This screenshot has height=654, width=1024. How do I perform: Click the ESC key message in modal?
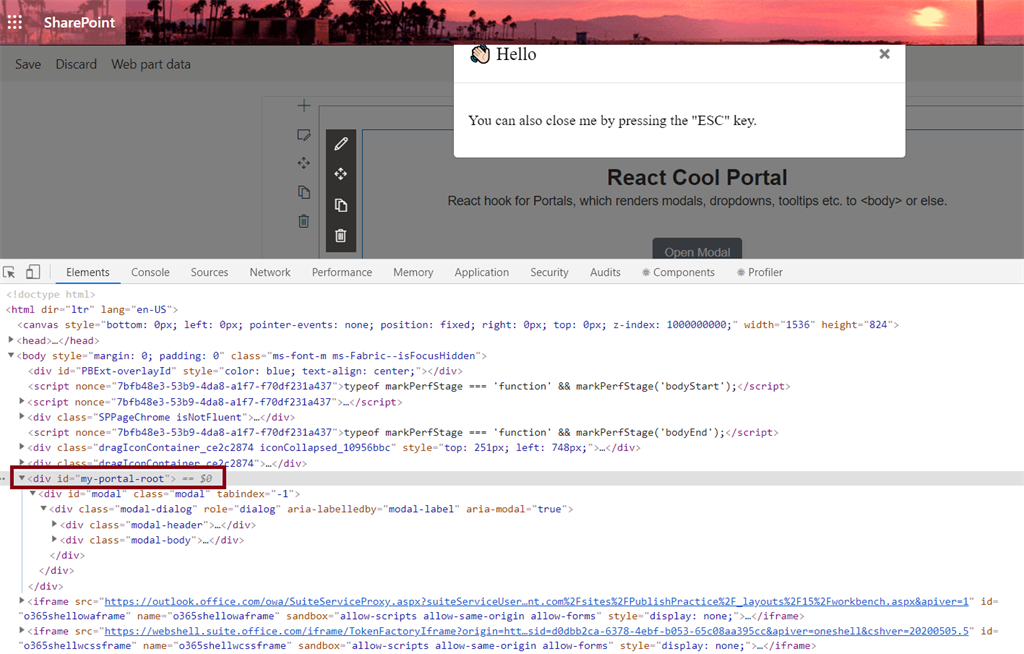coord(612,120)
